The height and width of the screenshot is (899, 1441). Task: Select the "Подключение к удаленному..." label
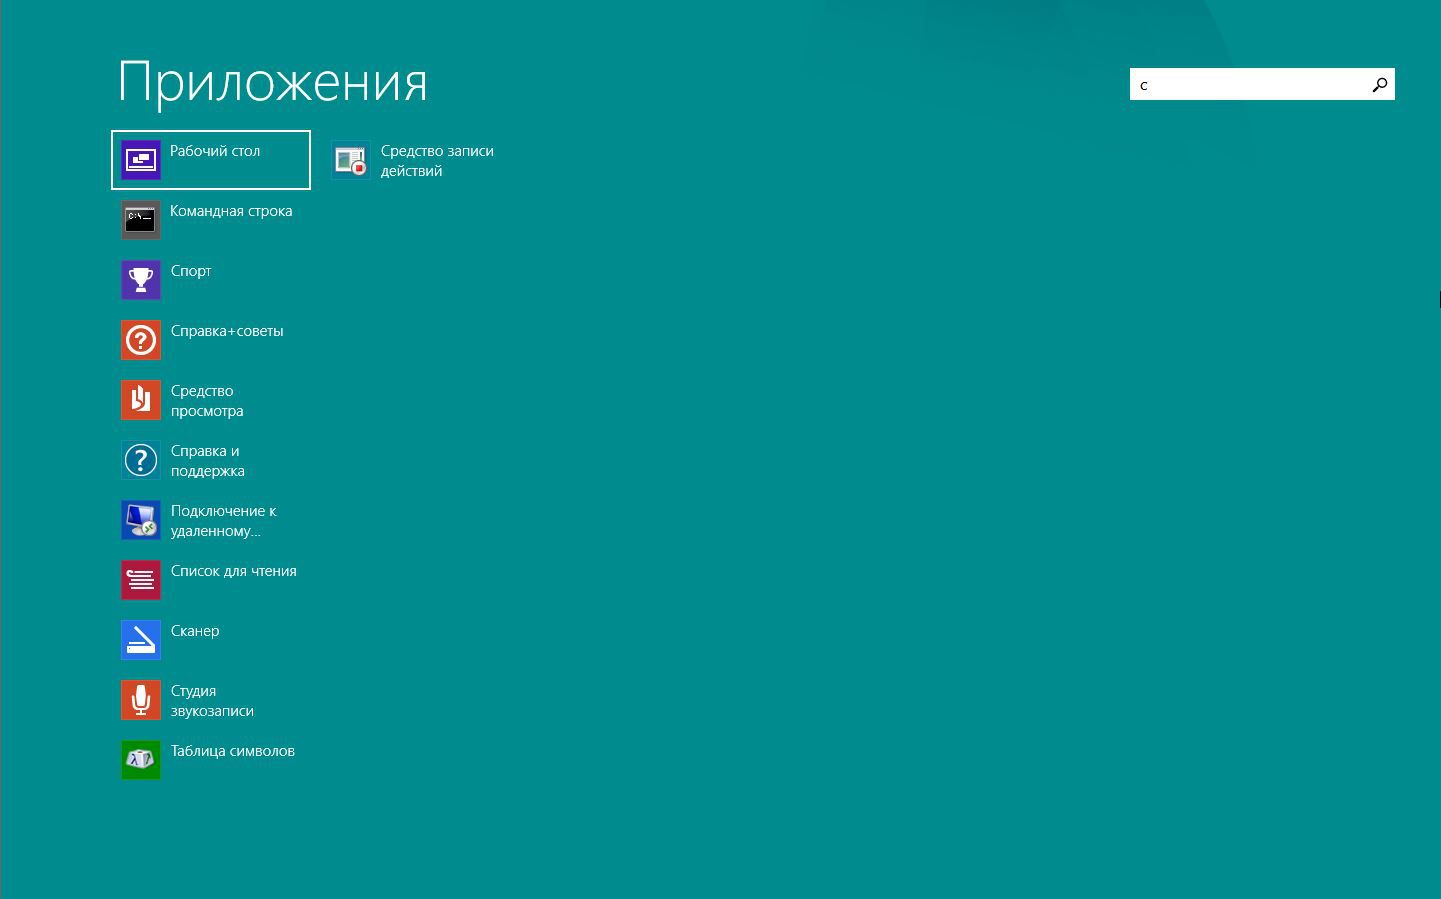223,521
